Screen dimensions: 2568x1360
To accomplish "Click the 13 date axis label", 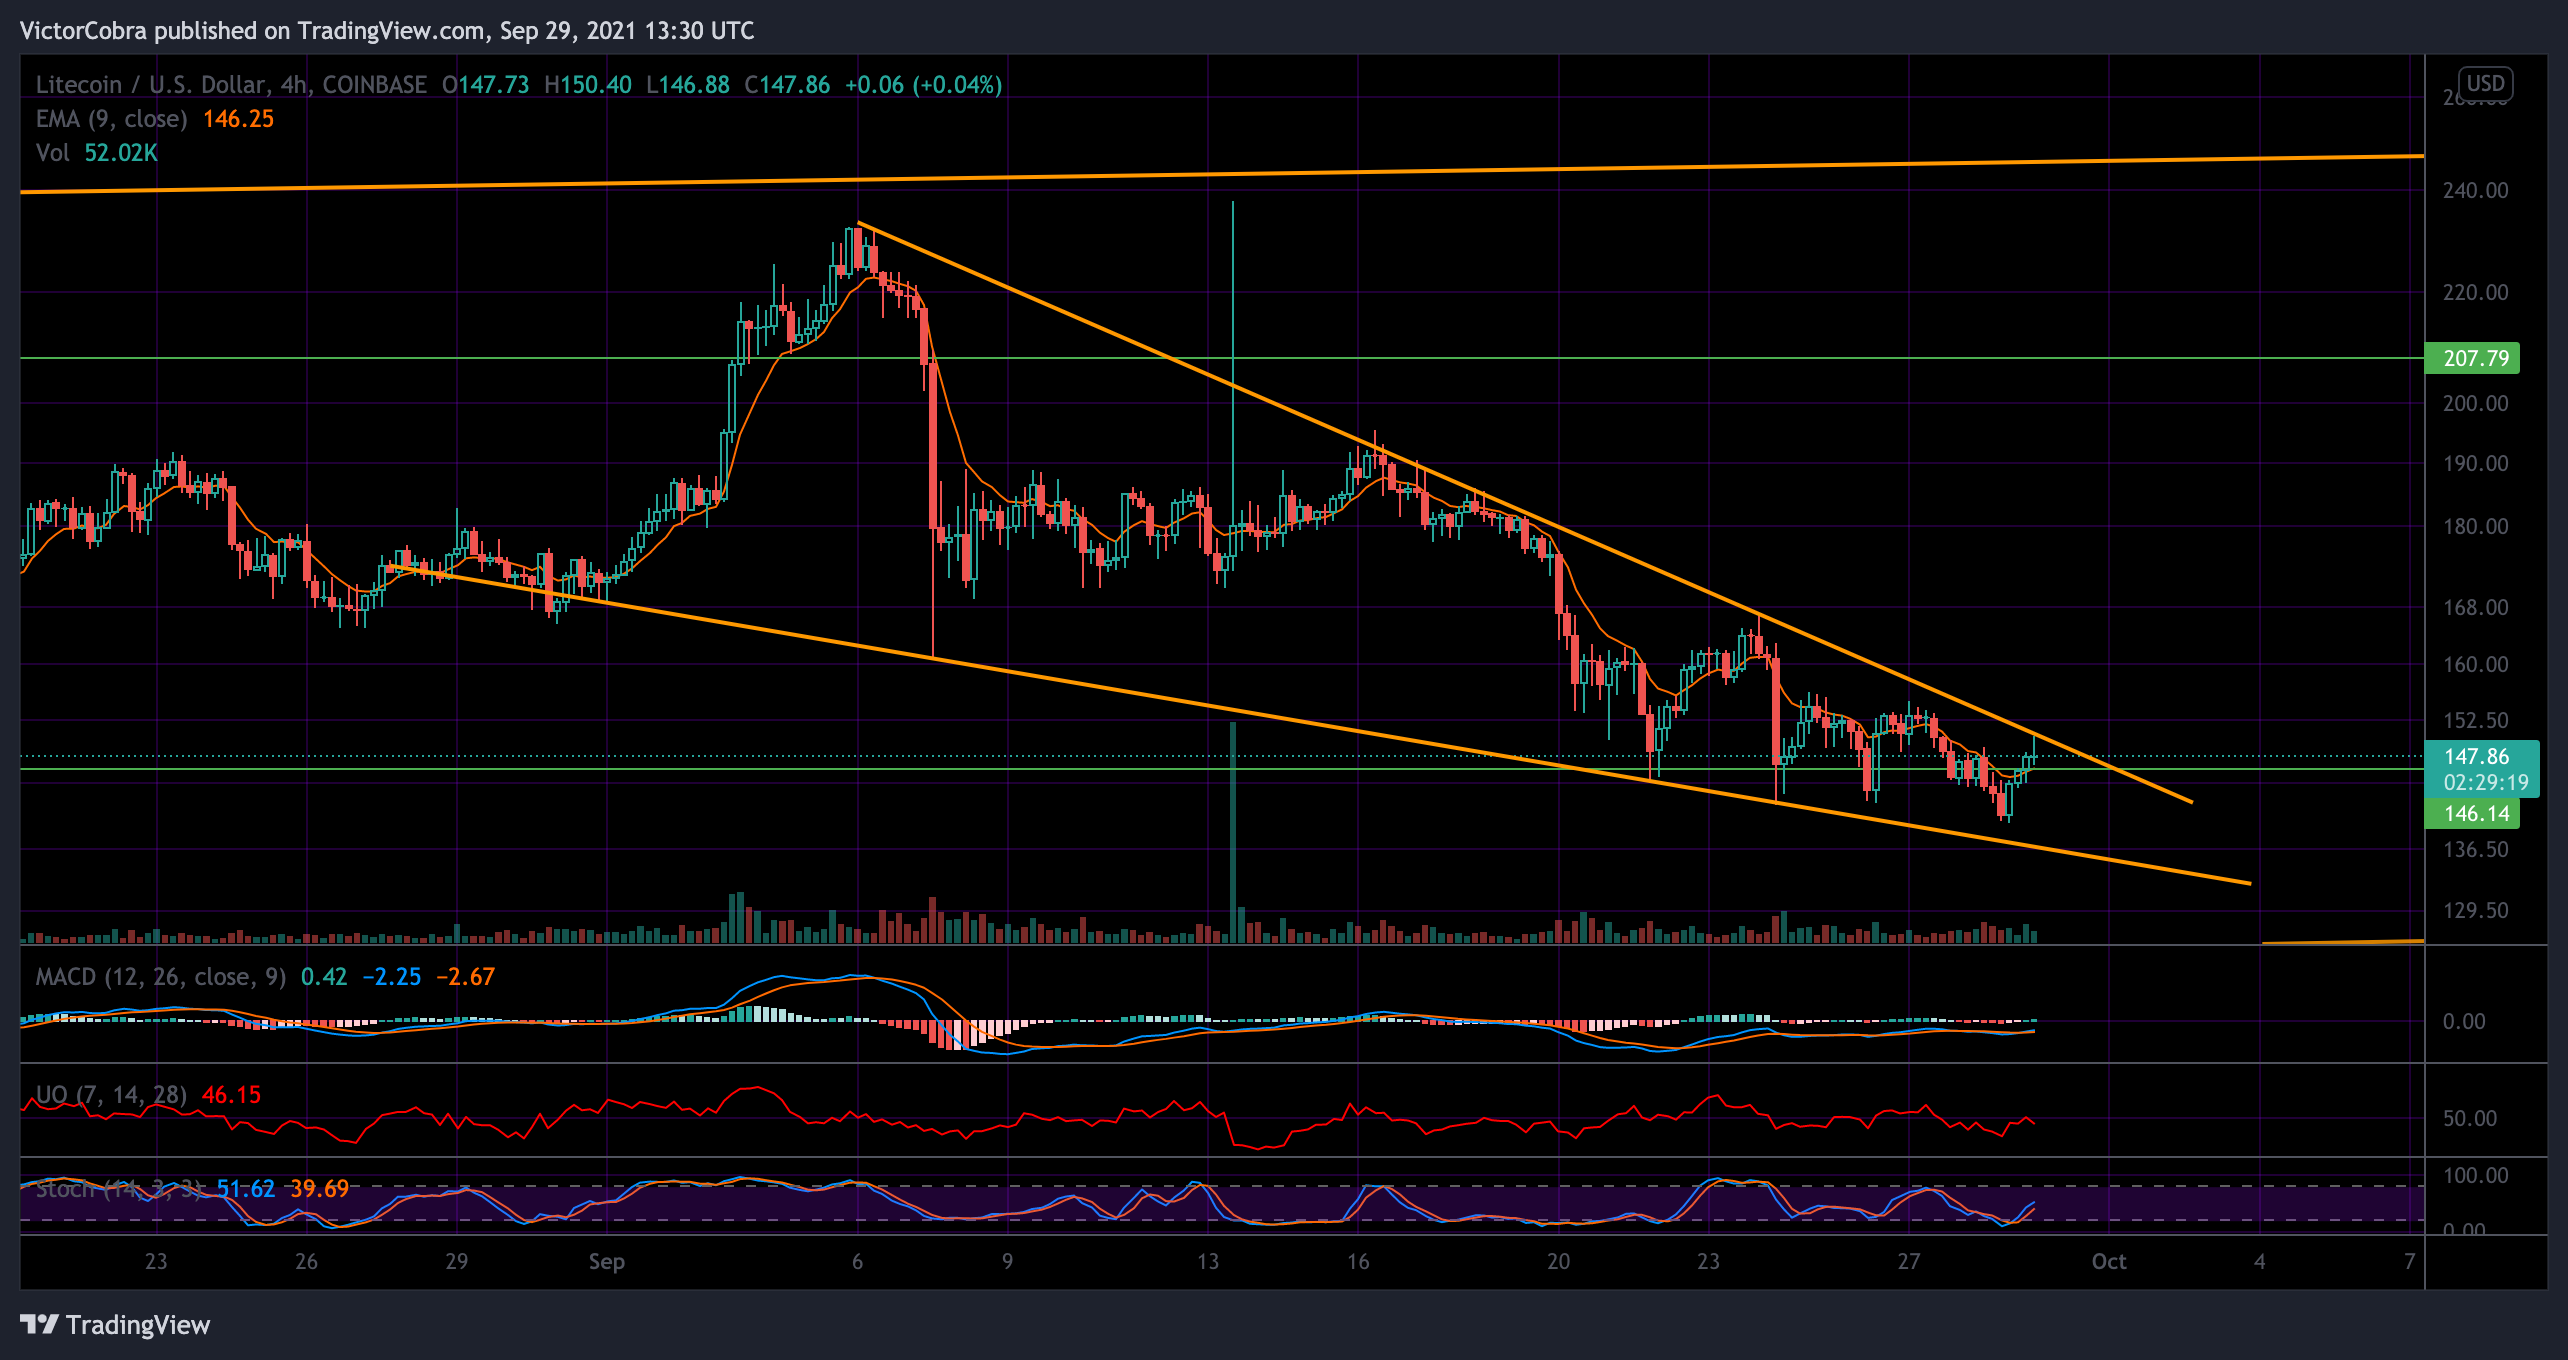I will tap(1208, 1261).
